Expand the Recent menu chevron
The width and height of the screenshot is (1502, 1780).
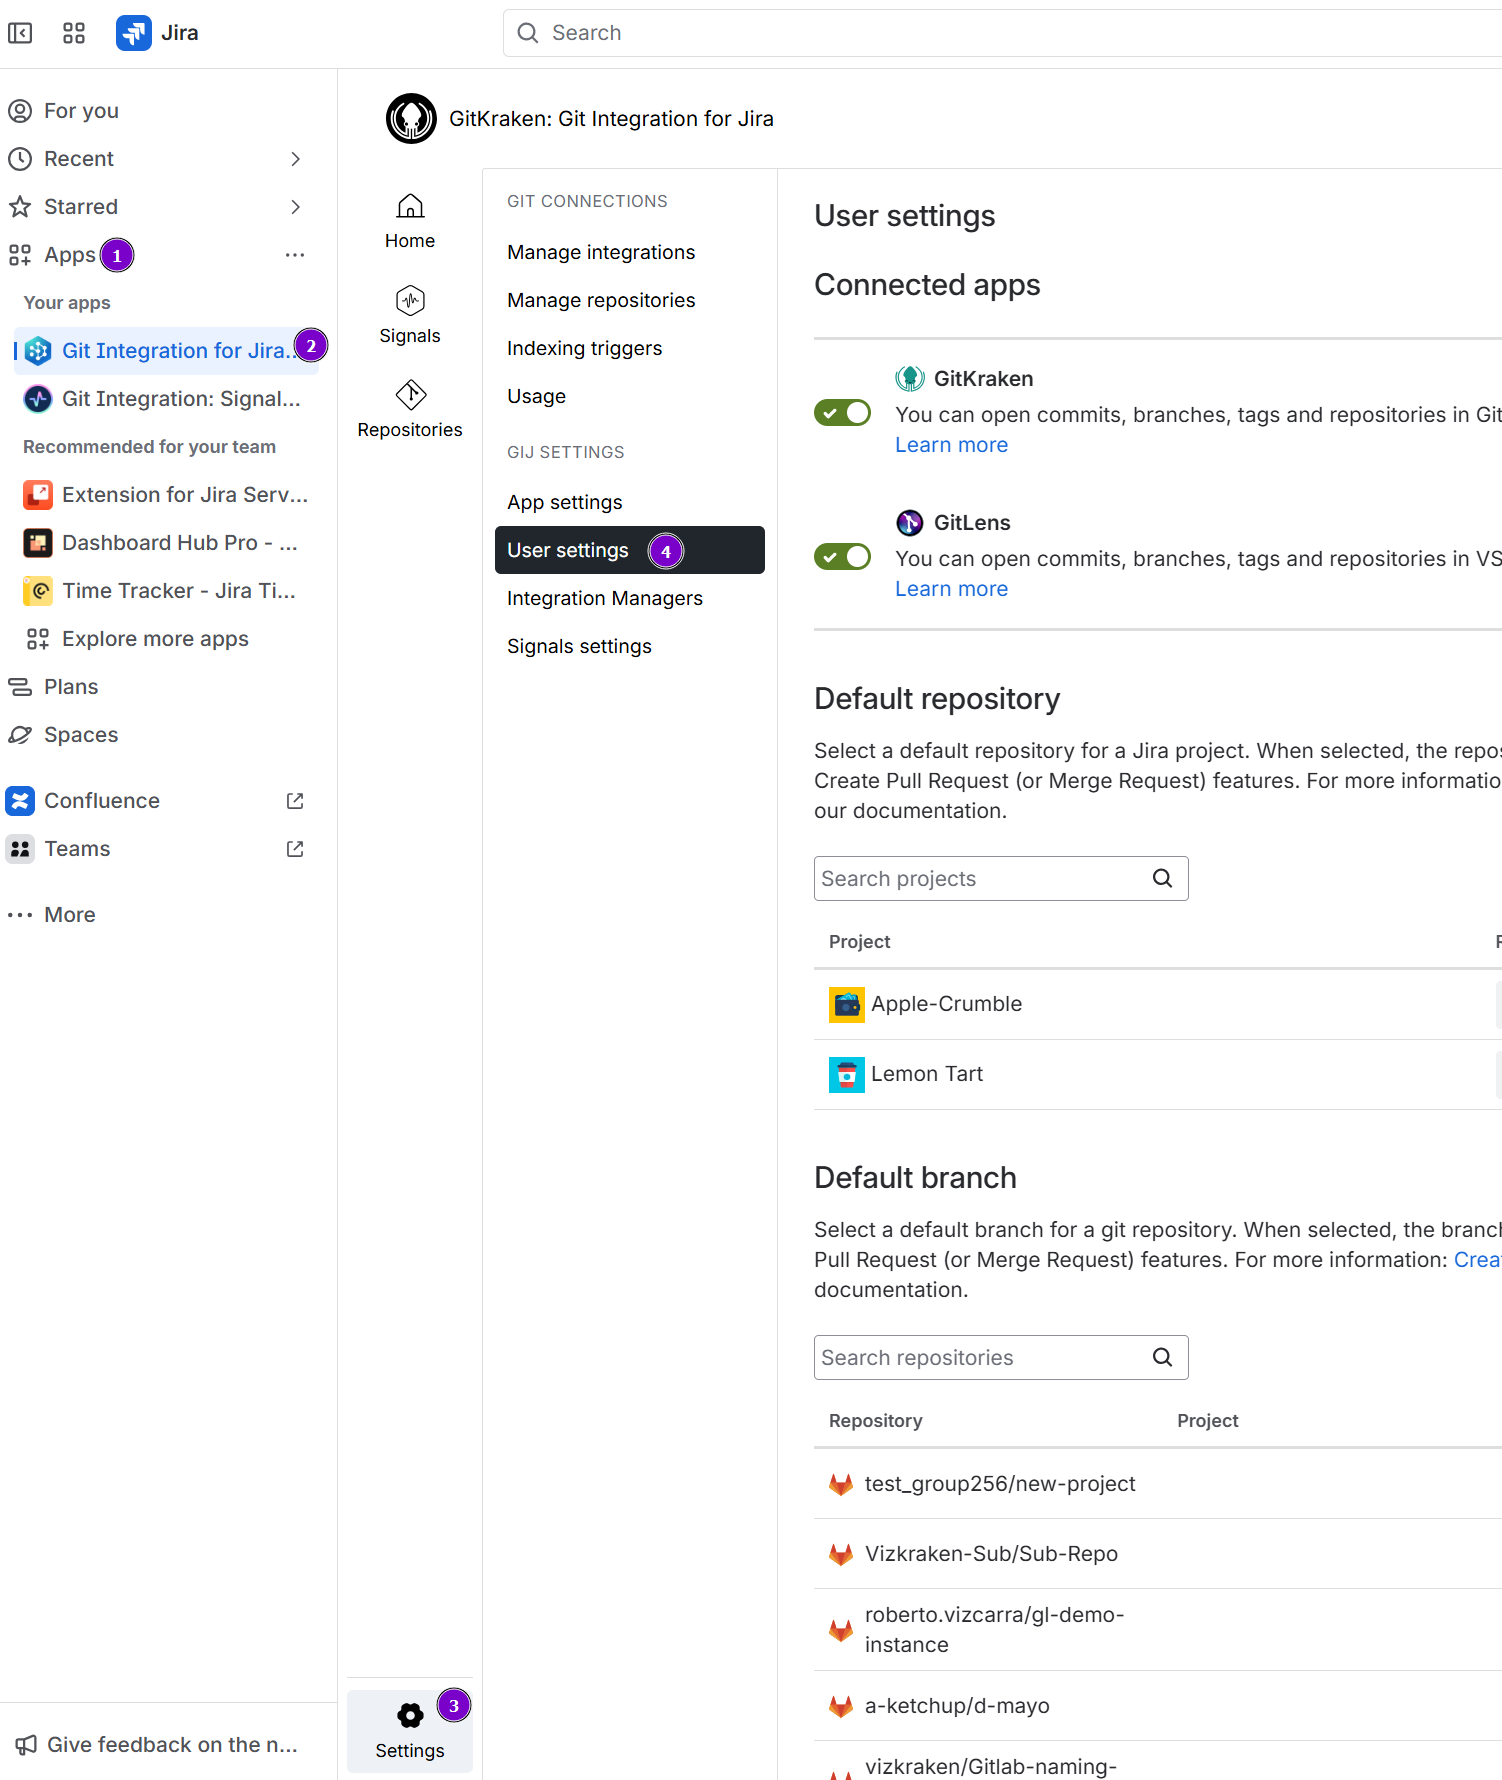(x=295, y=159)
